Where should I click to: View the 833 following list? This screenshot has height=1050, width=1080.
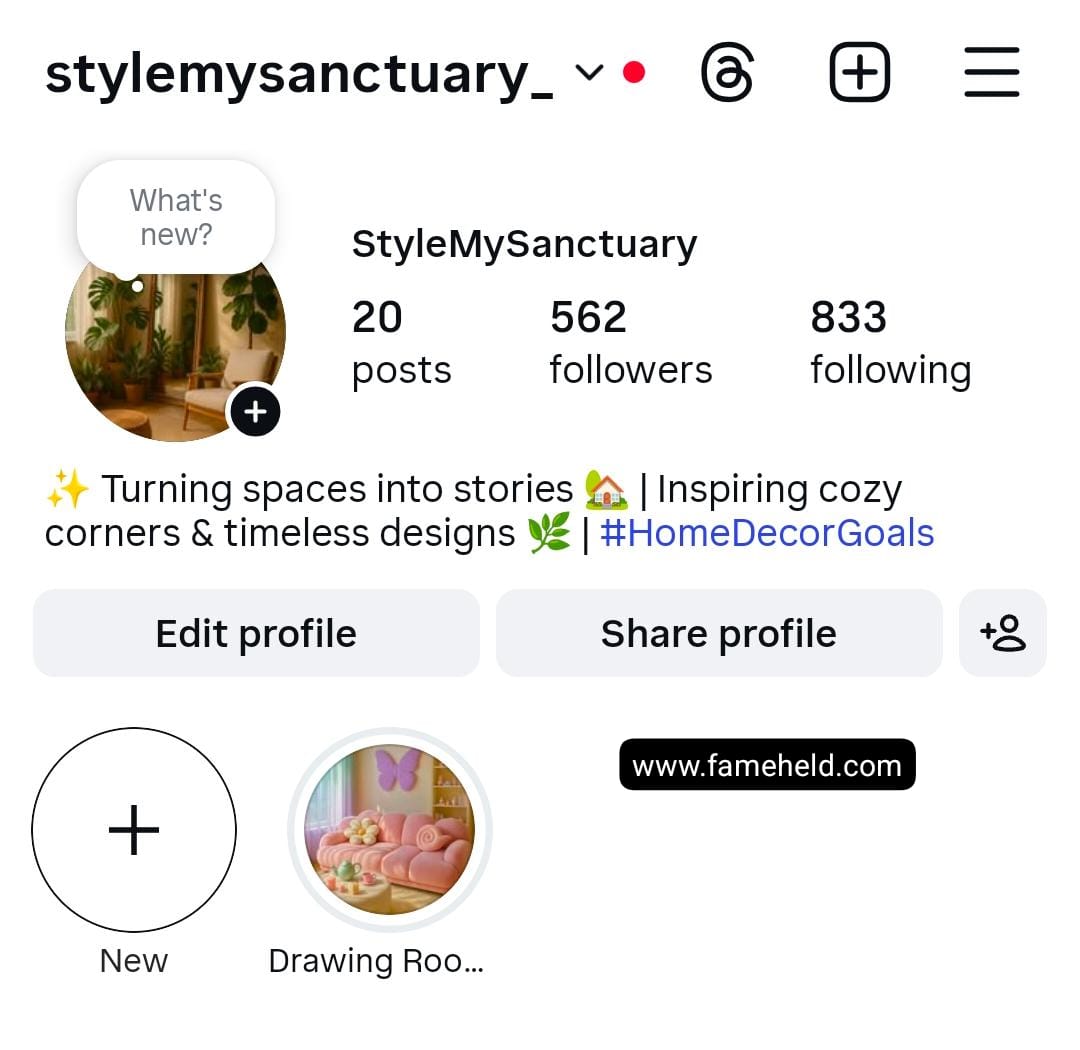click(x=890, y=343)
